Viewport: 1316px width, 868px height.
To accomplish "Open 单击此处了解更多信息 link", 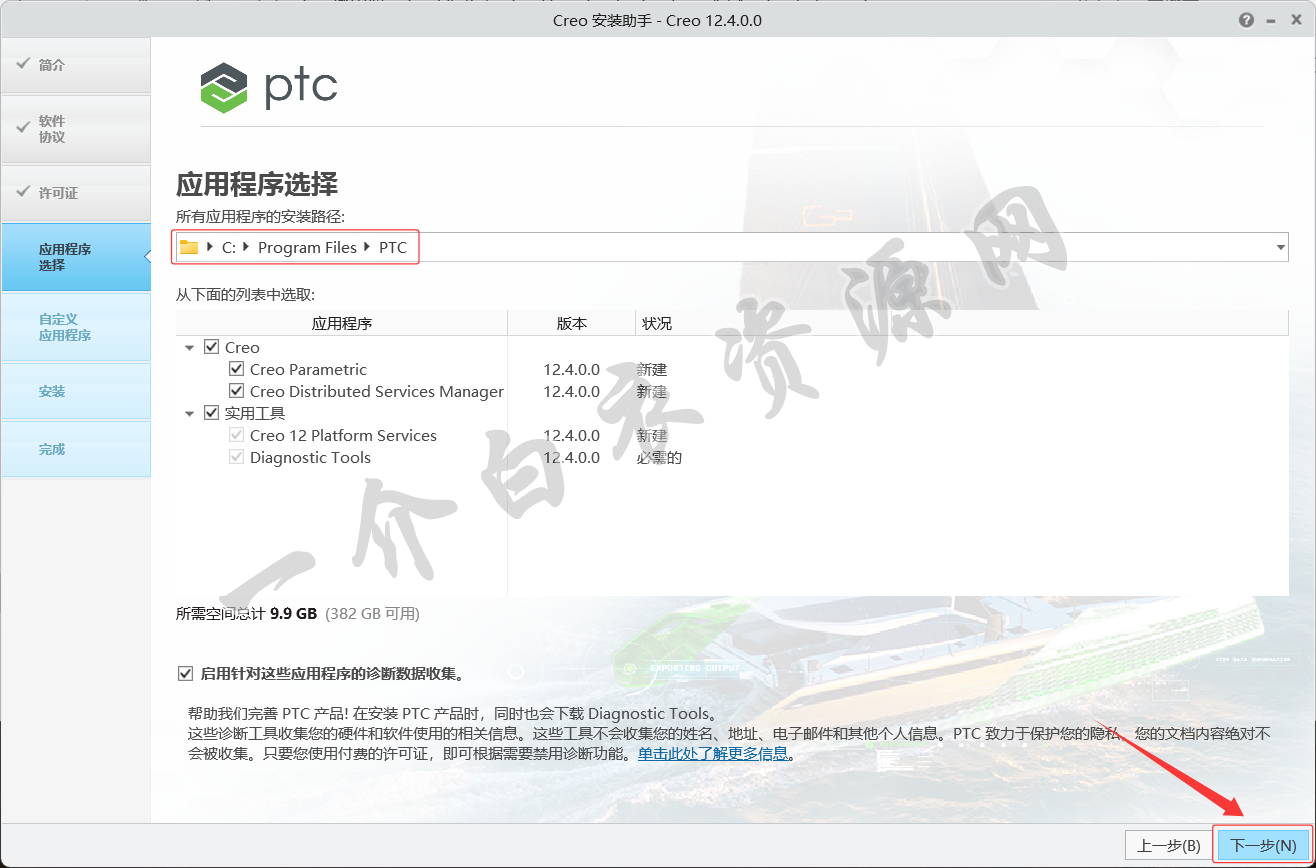I will coord(714,754).
